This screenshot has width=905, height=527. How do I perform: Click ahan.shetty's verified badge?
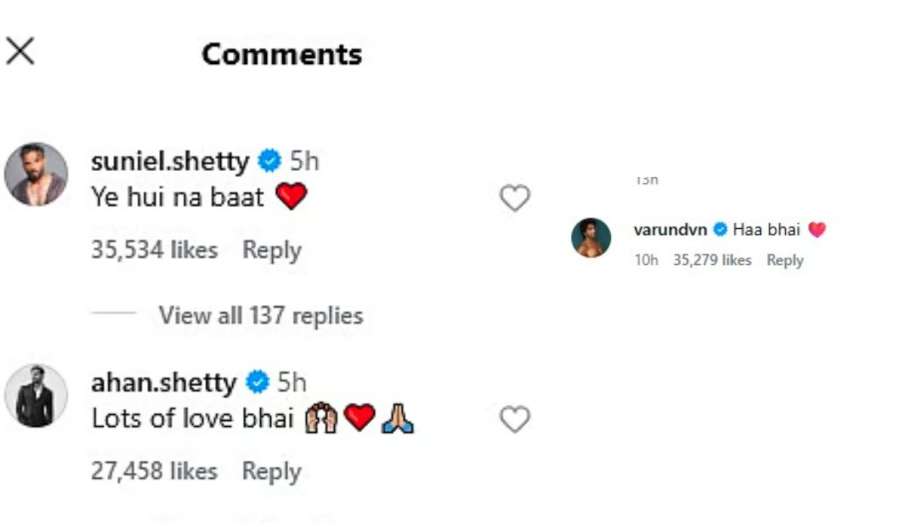click(x=257, y=382)
